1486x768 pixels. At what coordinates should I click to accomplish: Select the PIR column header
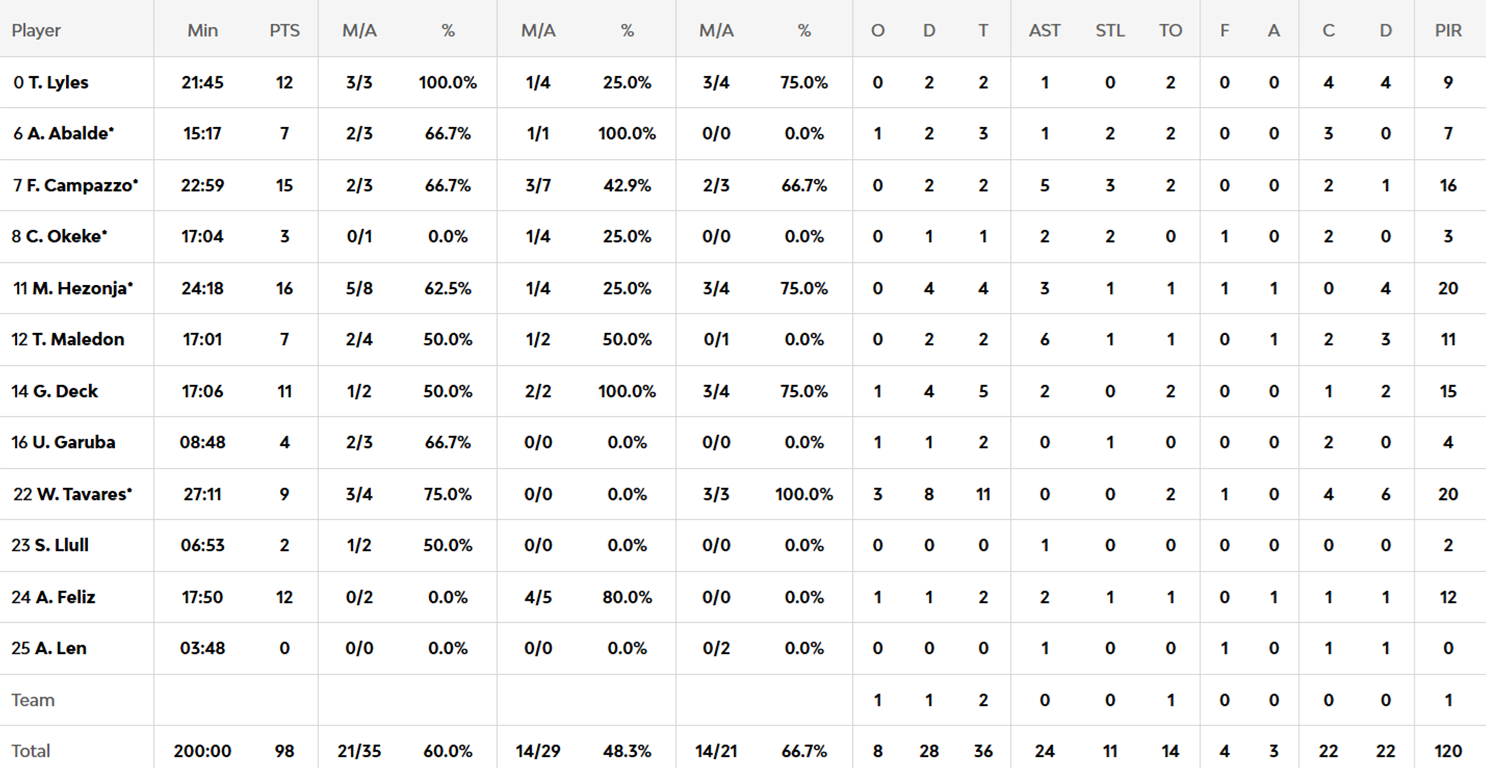[1448, 31]
